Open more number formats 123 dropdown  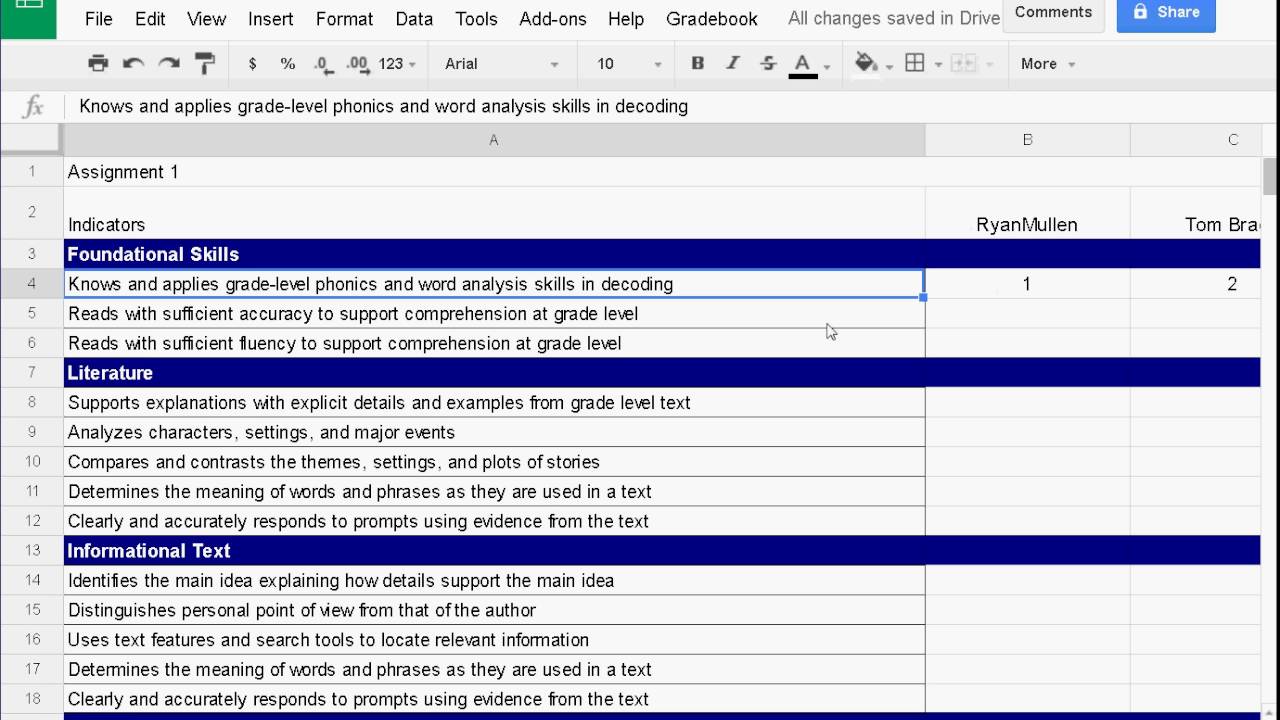coord(397,63)
